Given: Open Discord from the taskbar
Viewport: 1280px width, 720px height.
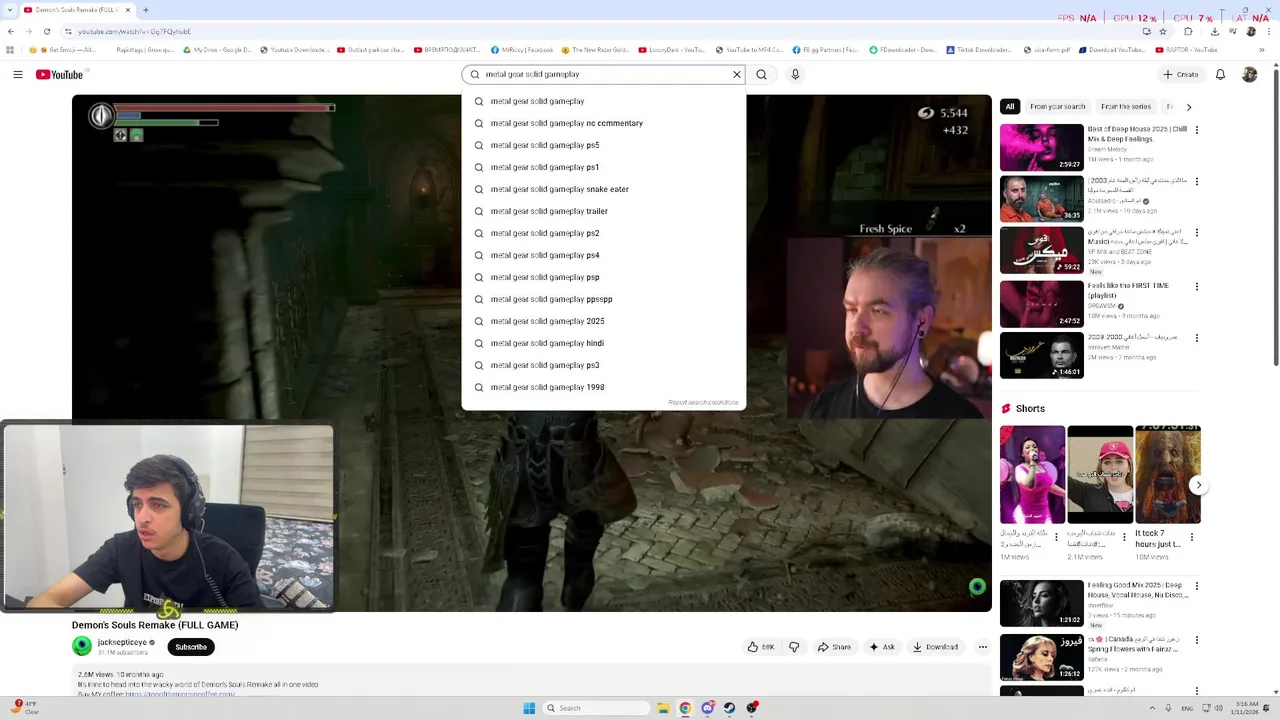Looking at the screenshot, I should [x=707, y=708].
